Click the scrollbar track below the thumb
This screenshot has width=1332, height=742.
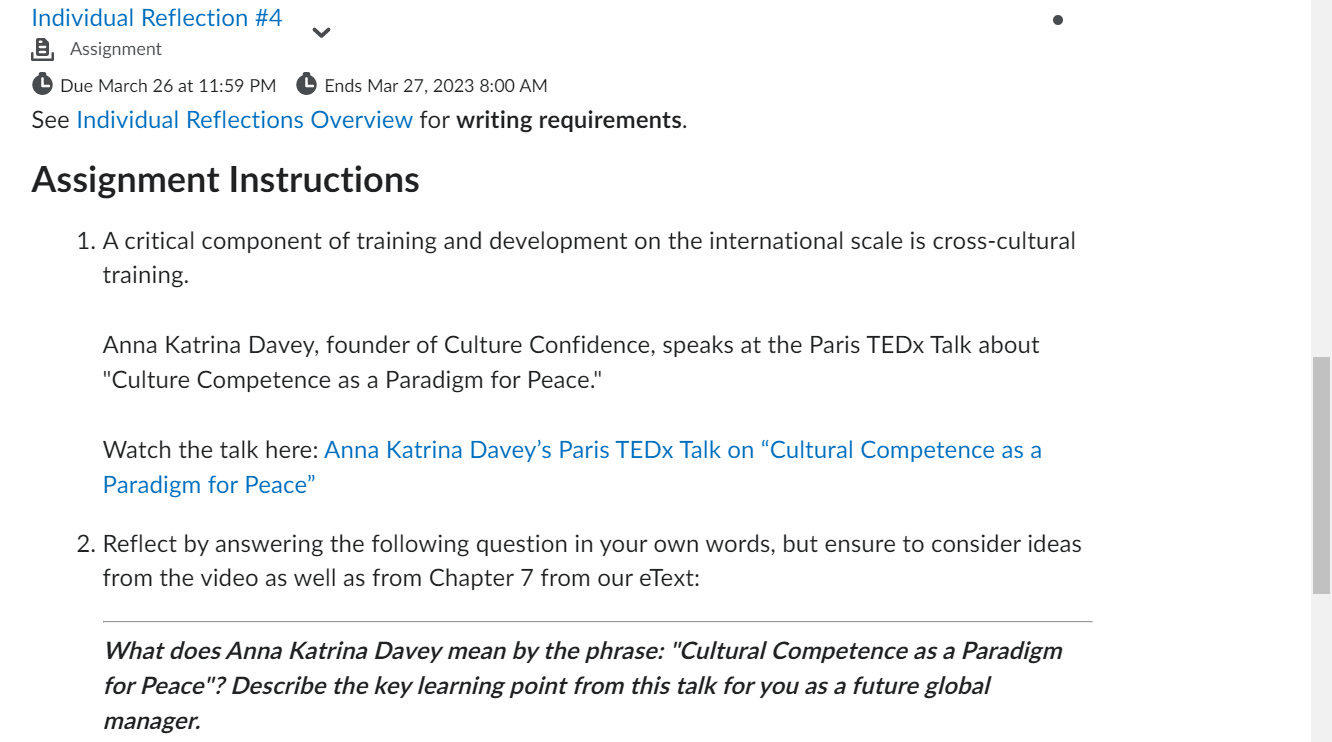1321,670
